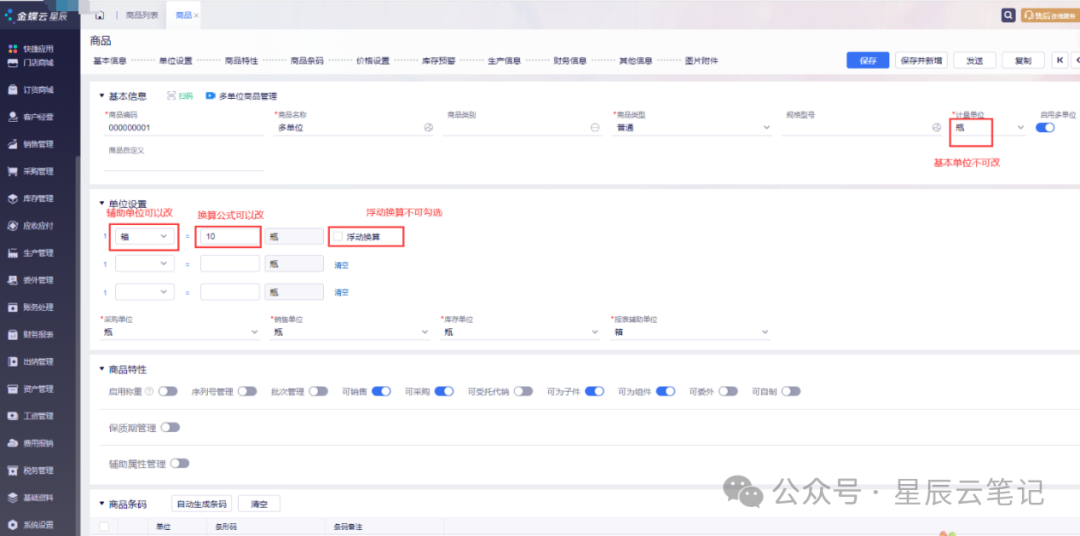Click 自动生成条码 button
The height and width of the screenshot is (536, 1080).
tap(202, 504)
